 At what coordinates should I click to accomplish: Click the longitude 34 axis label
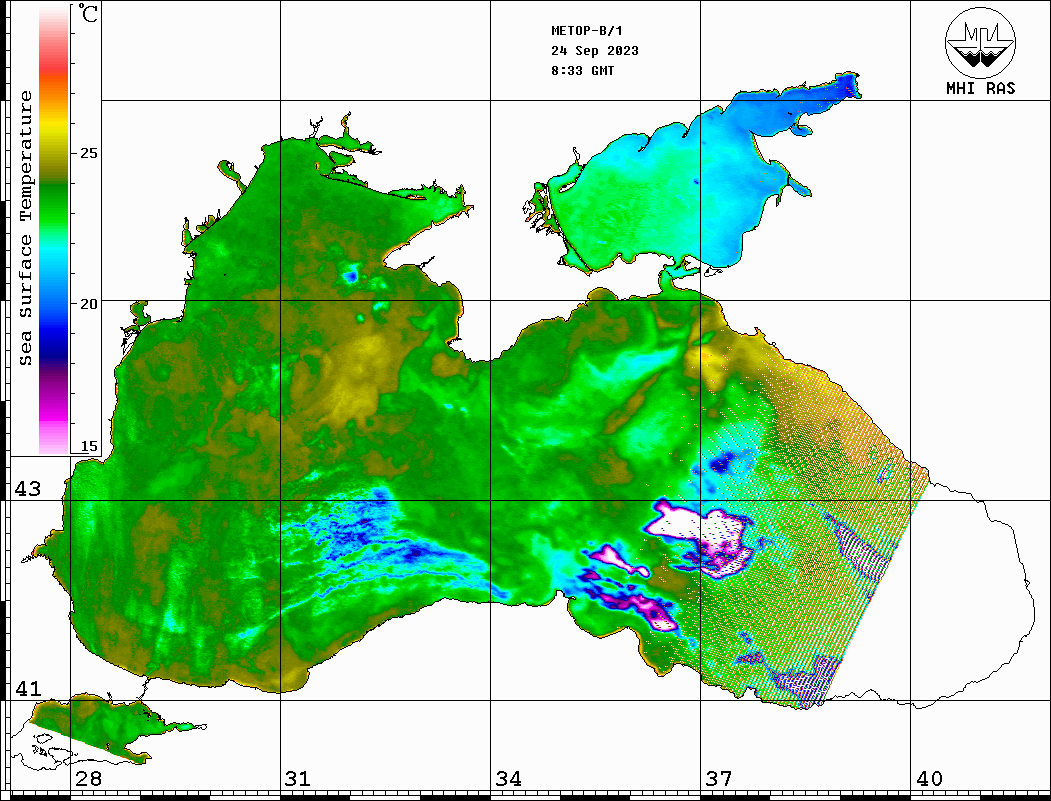point(508,779)
